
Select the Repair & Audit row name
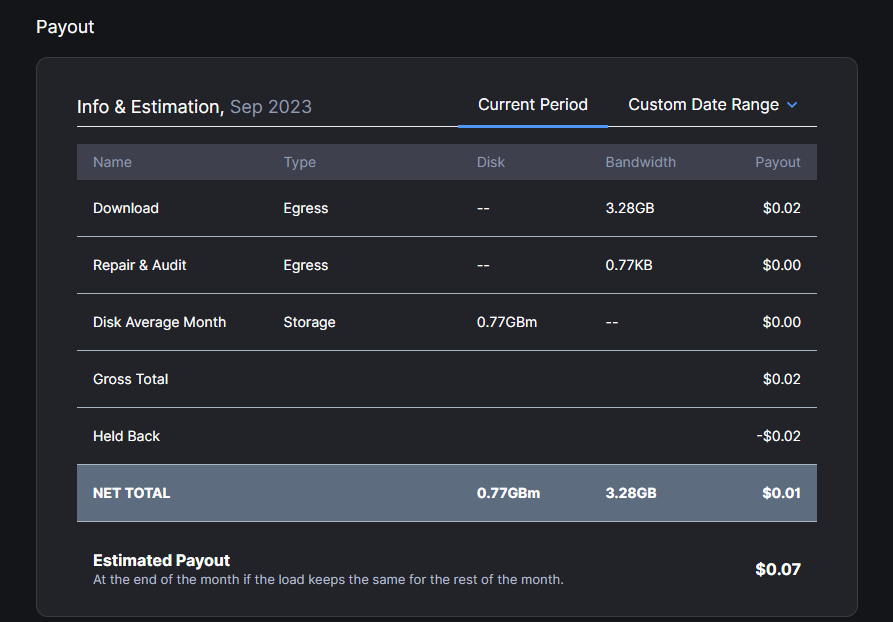click(140, 265)
